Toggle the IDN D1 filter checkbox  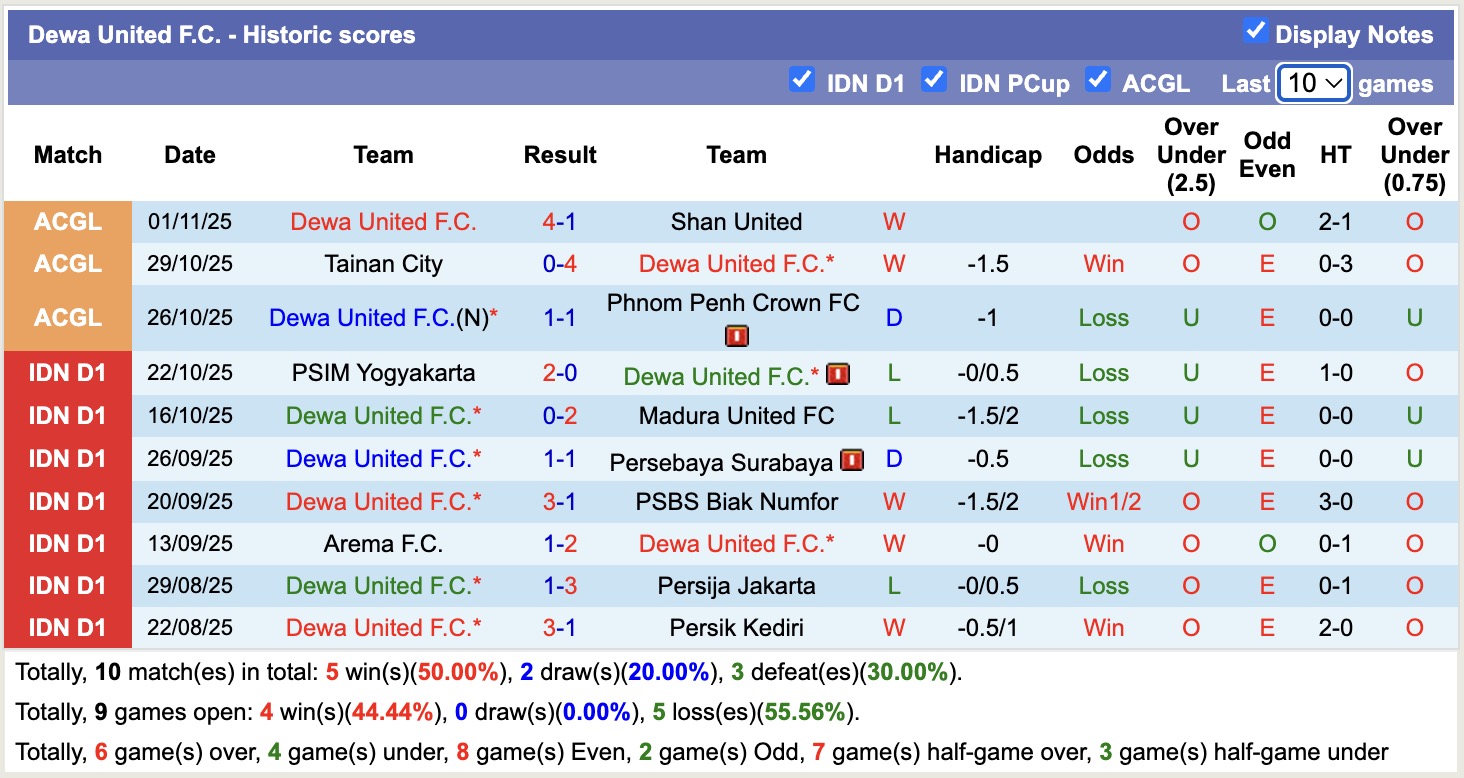pos(802,80)
